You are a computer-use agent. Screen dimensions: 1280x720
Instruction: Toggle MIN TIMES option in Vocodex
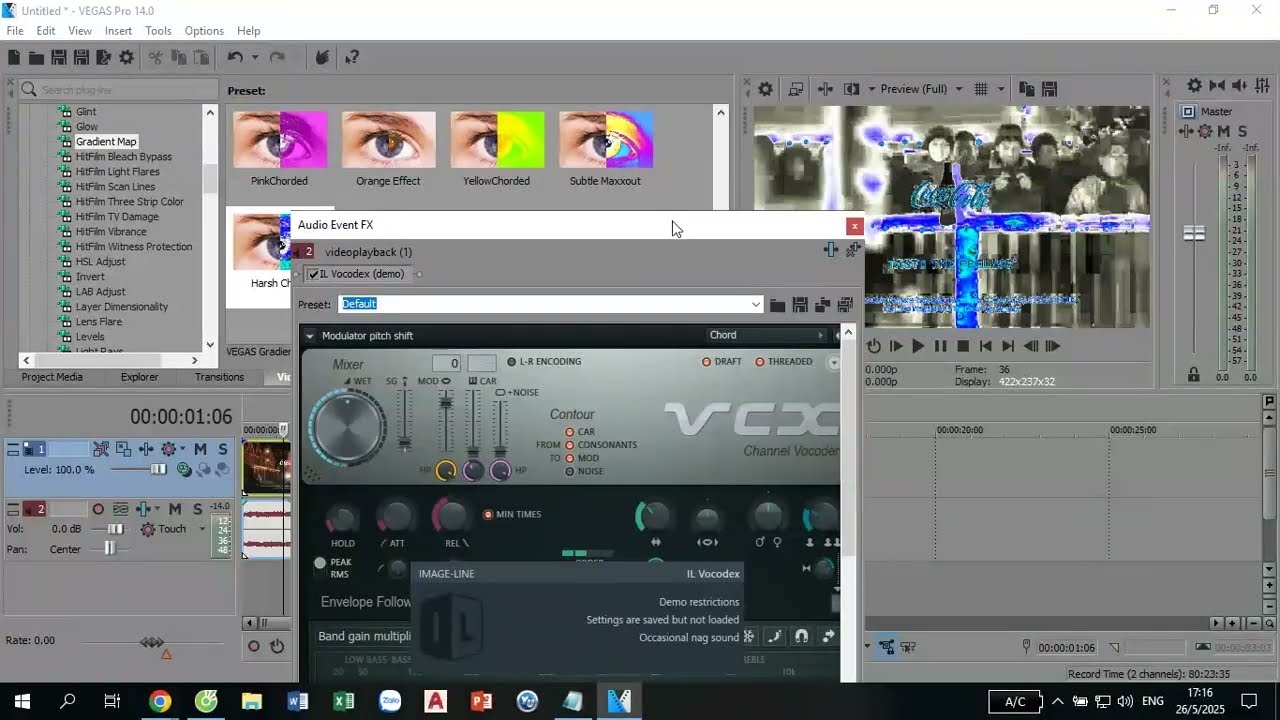(488, 515)
